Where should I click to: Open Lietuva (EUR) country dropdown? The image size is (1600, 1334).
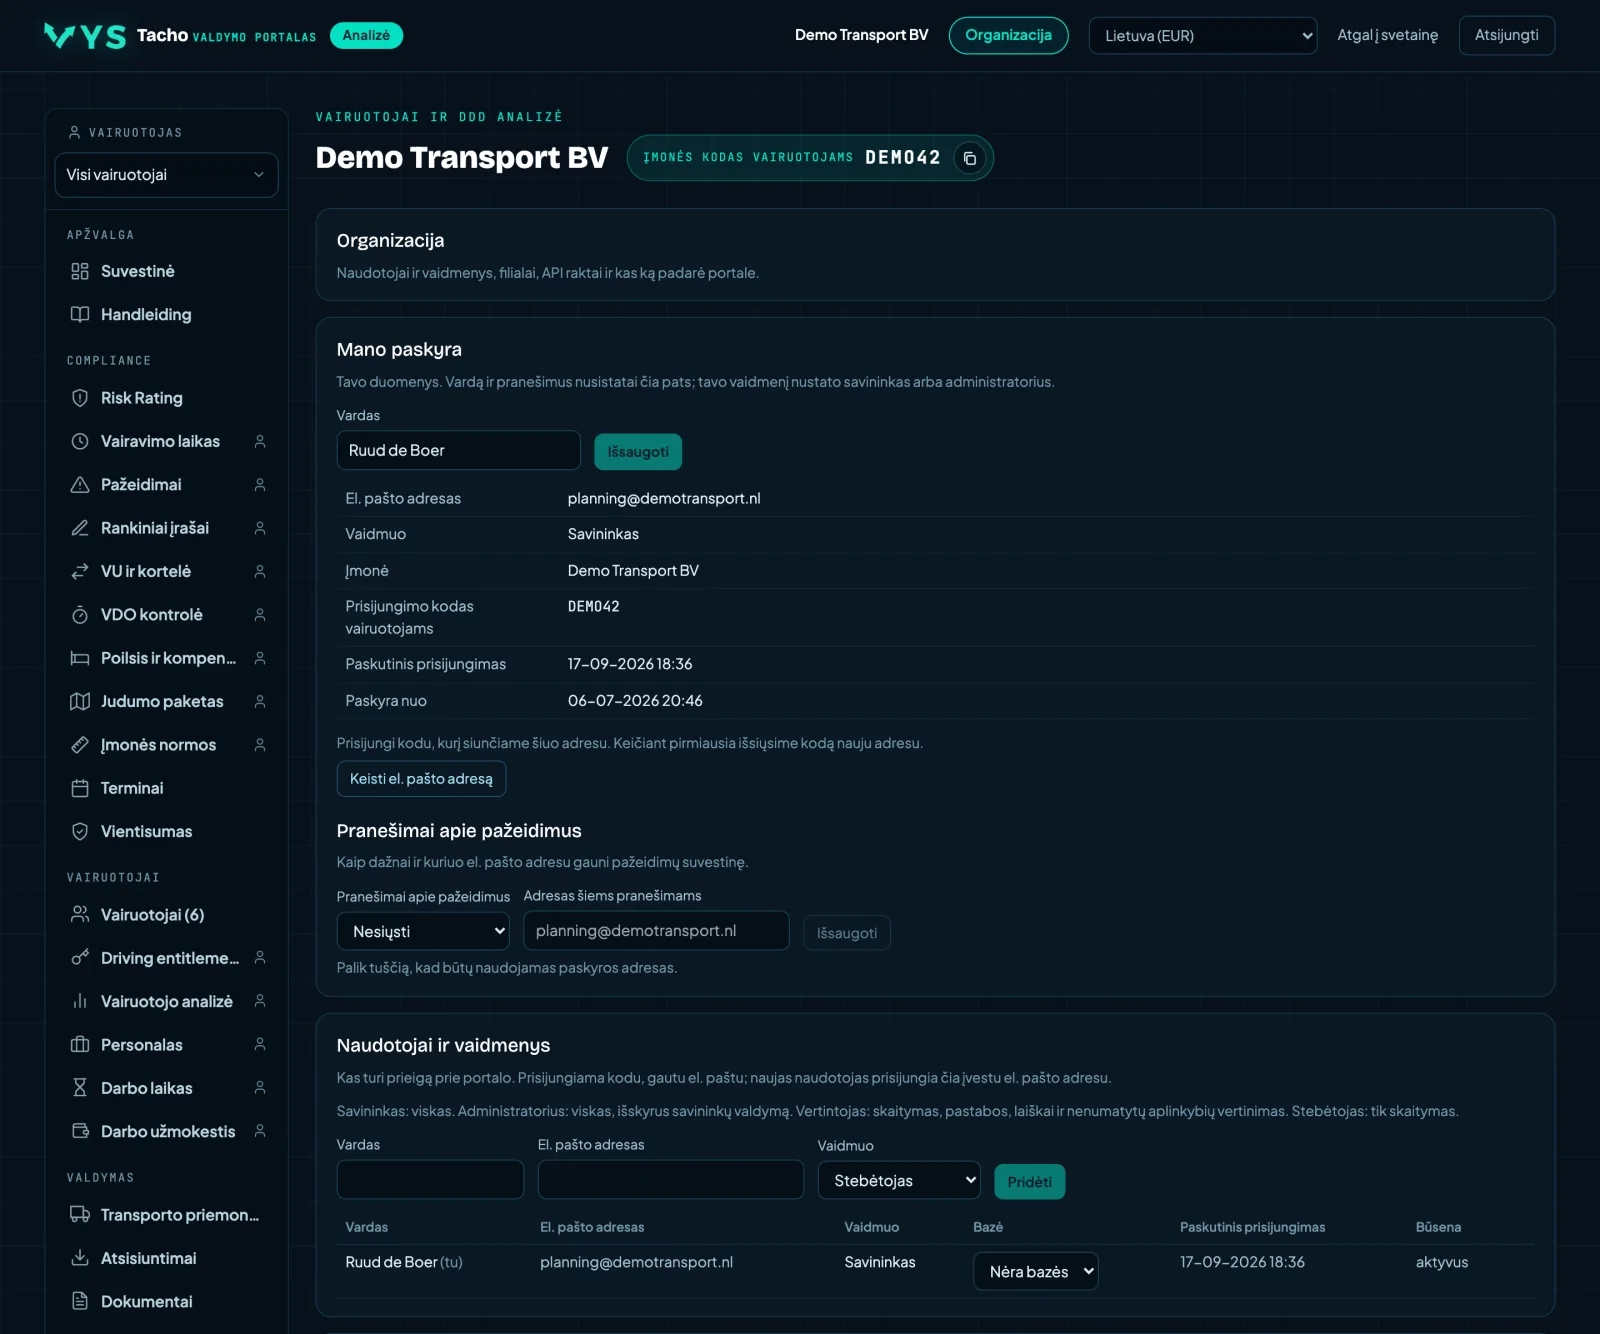pyautogui.click(x=1203, y=36)
